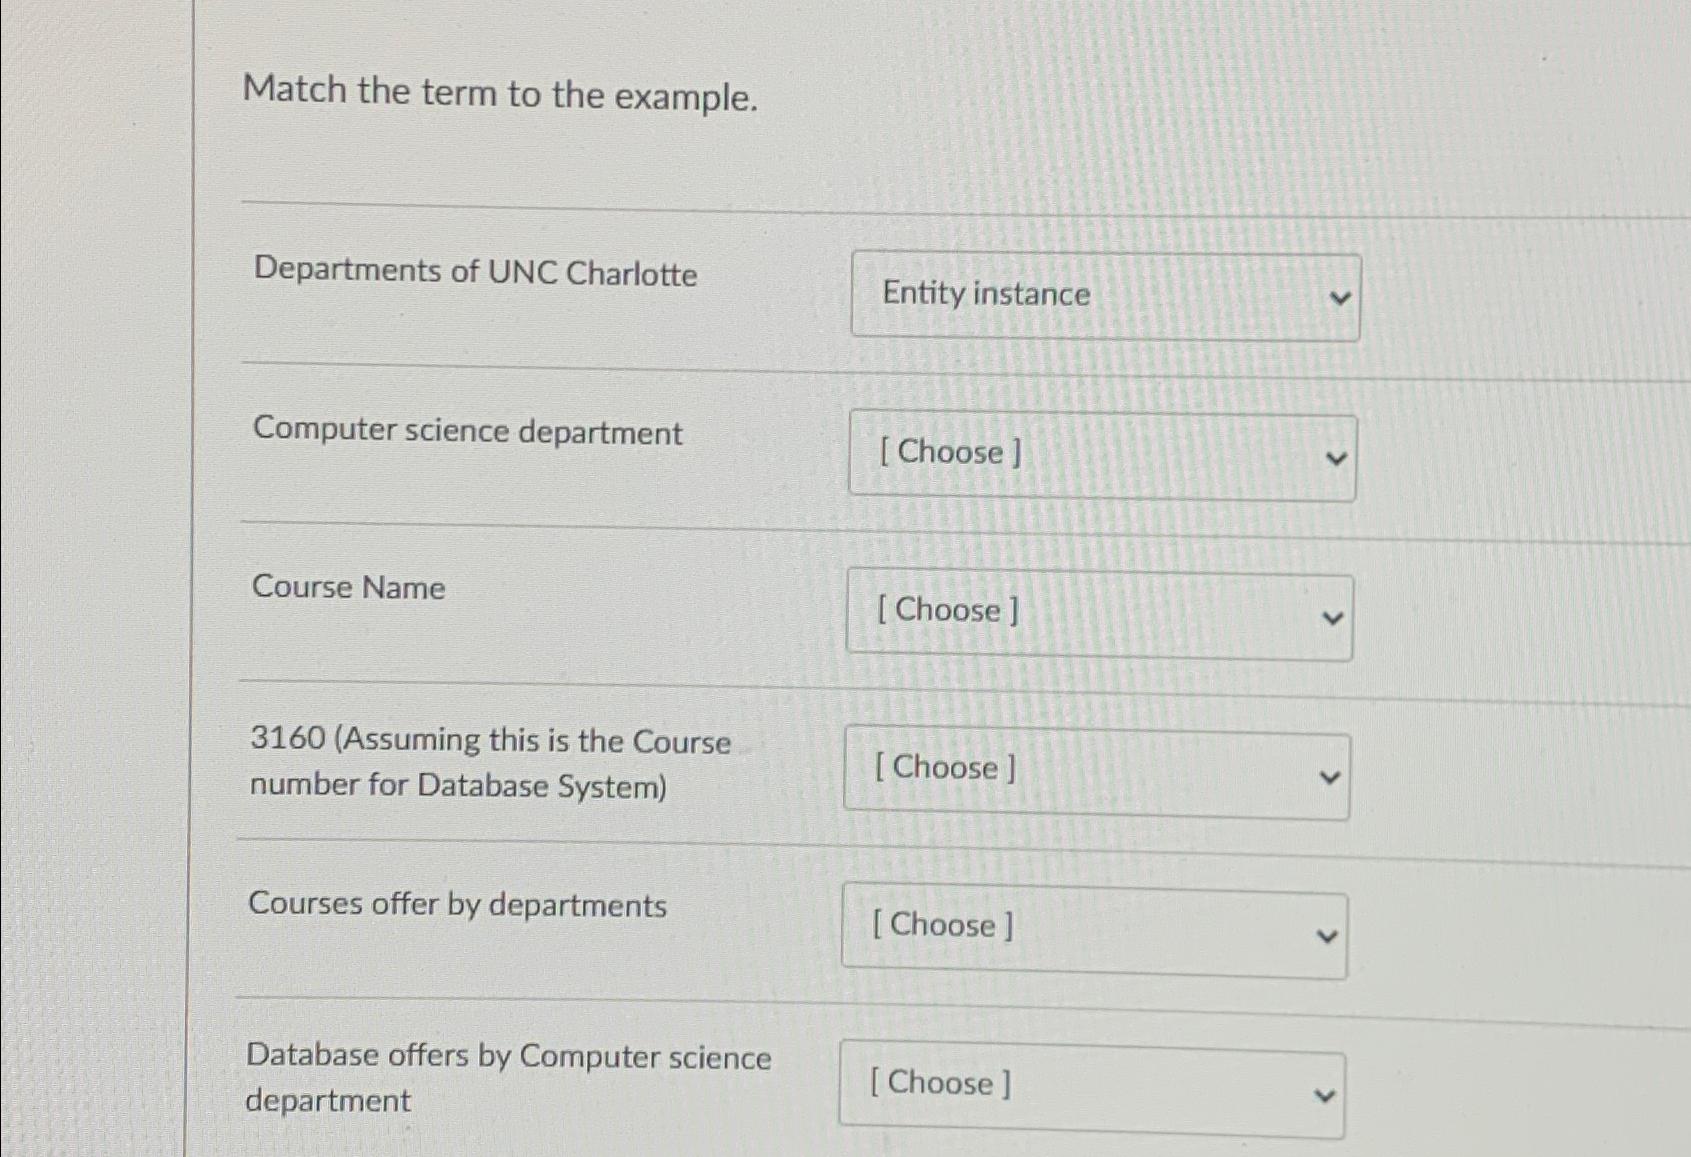Click the '3160 (Assuming this is the Course' text
The height and width of the screenshot is (1157, 1691).
point(490,741)
